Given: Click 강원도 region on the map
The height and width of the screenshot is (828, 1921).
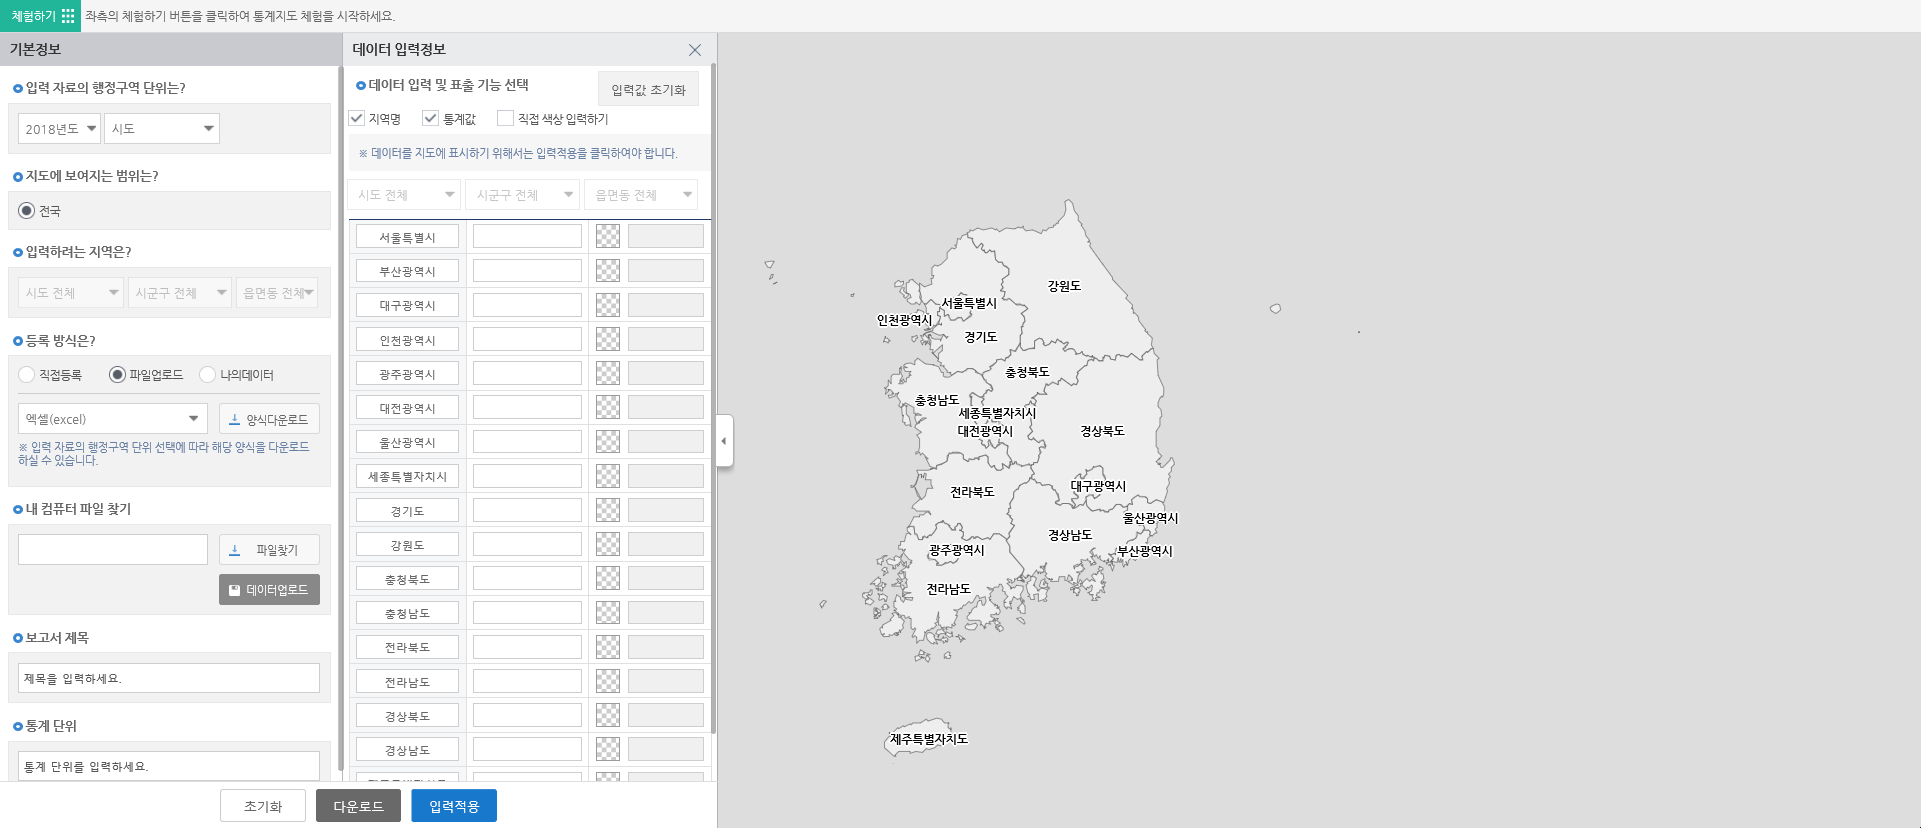Looking at the screenshot, I should tap(1064, 286).
